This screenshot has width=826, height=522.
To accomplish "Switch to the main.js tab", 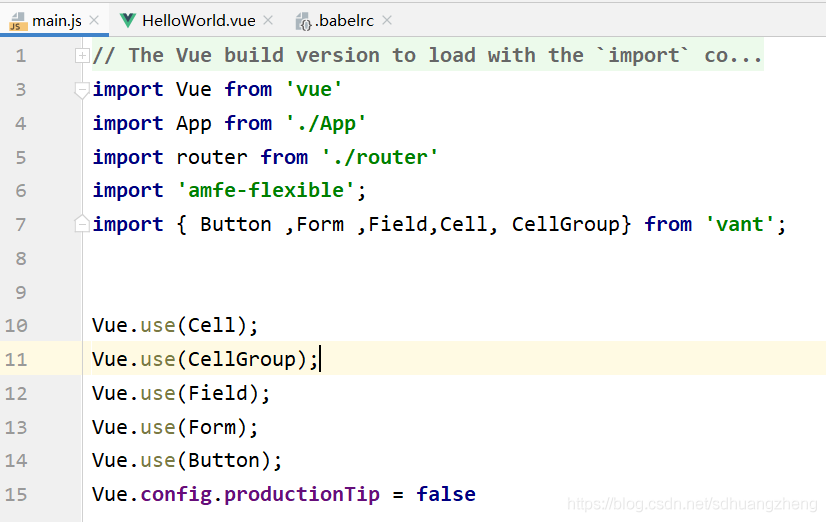I will point(56,21).
